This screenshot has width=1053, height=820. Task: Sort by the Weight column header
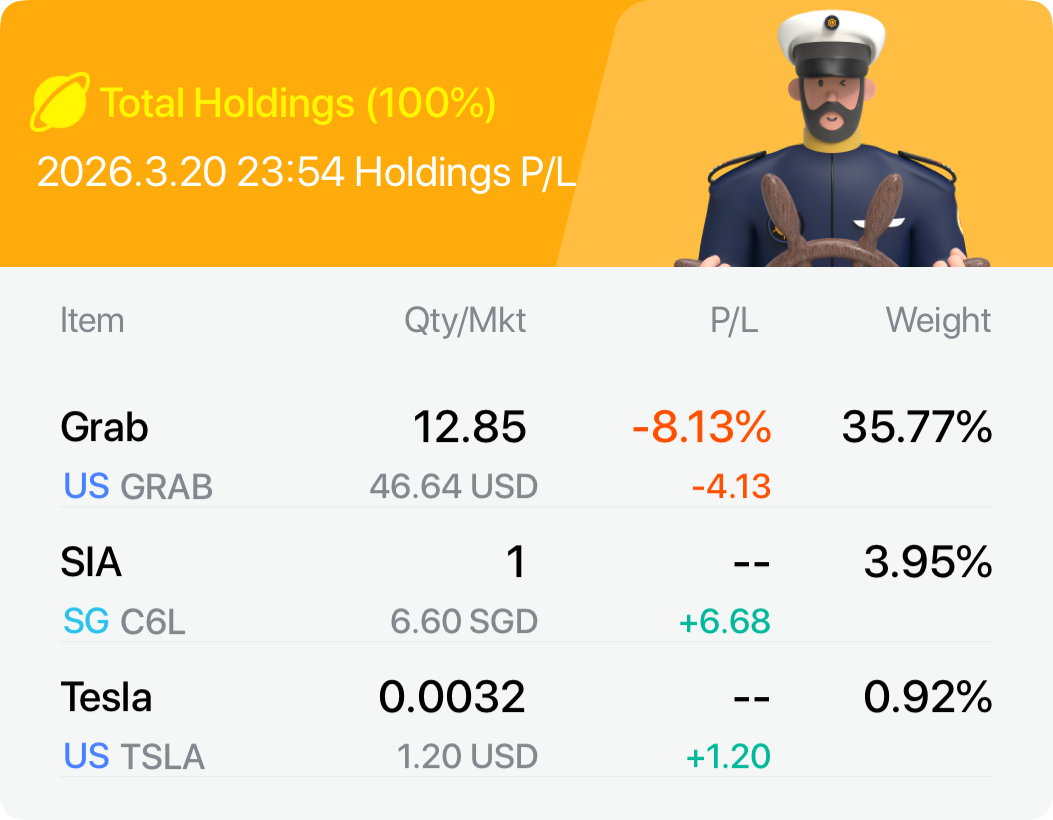click(938, 321)
